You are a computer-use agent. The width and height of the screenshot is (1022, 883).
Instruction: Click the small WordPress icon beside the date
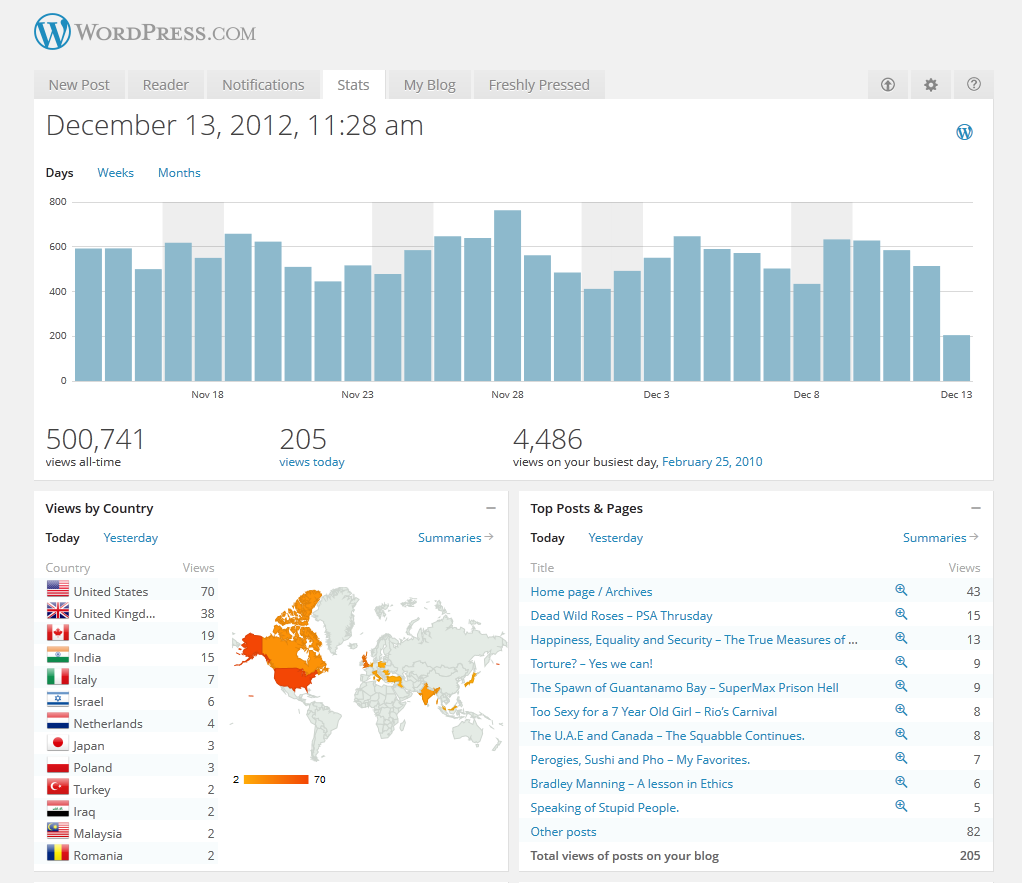click(x=964, y=132)
